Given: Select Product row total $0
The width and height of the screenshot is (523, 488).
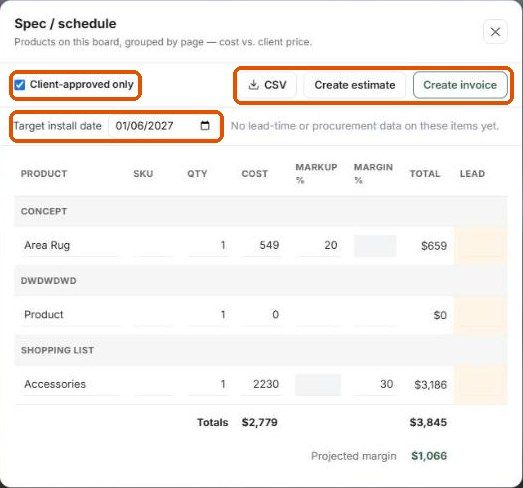Looking at the screenshot, I should (x=440, y=315).
